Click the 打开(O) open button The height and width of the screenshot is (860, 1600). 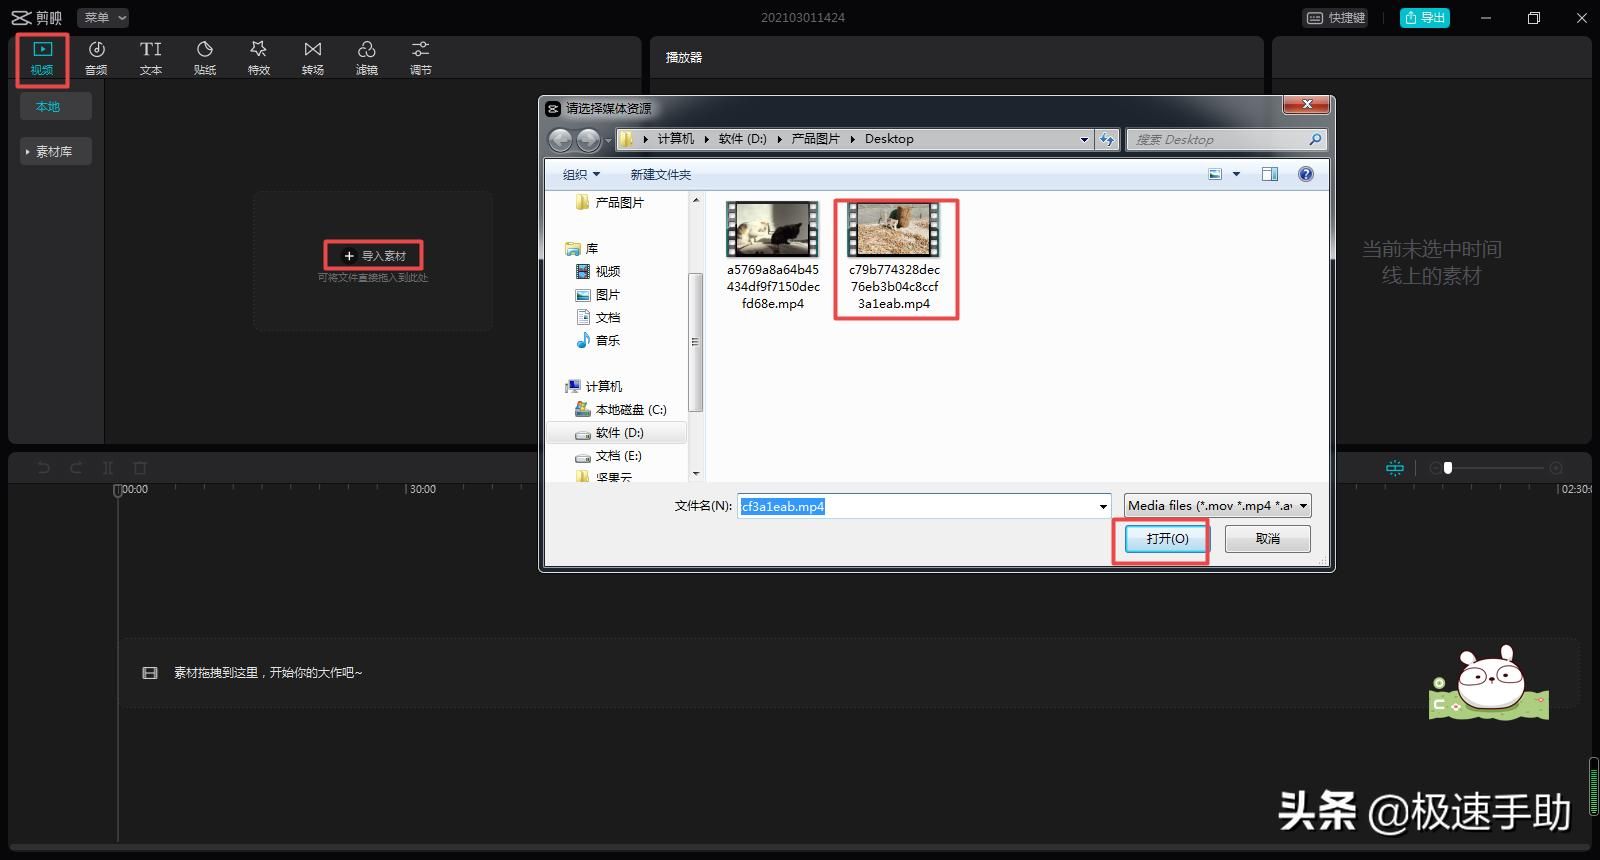coord(1167,538)
